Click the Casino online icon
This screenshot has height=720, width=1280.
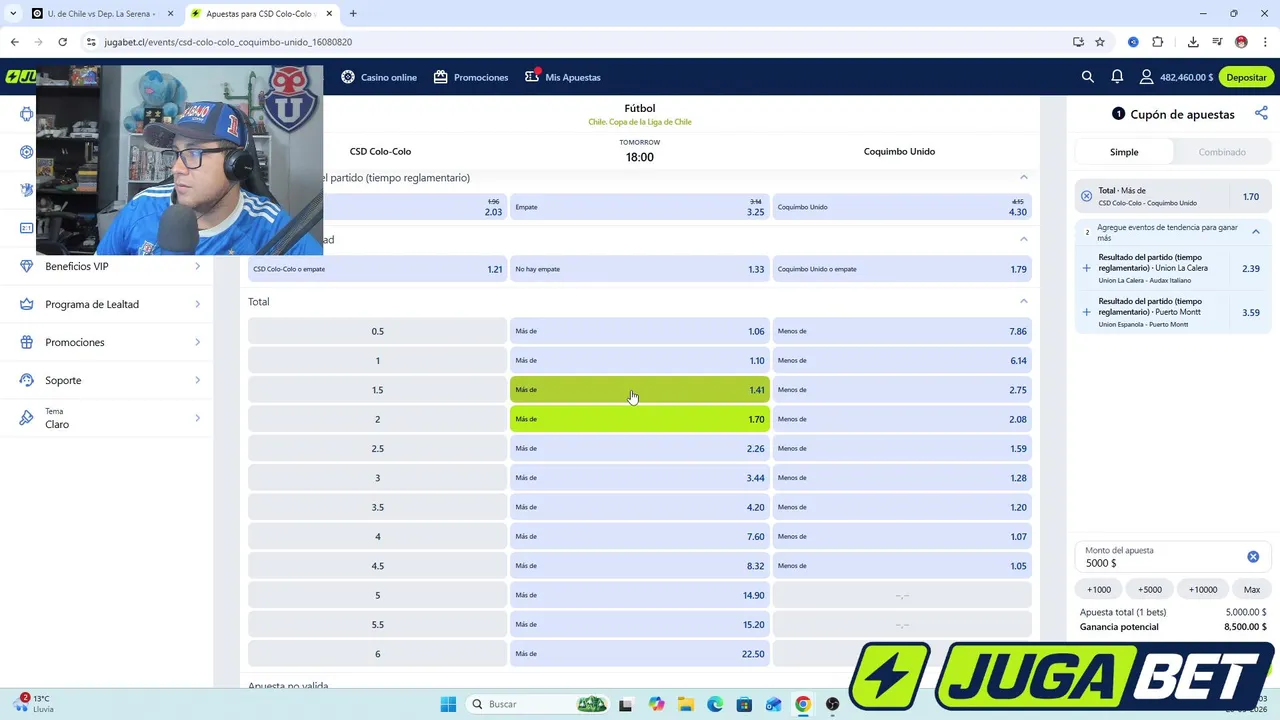coord(348,77)
